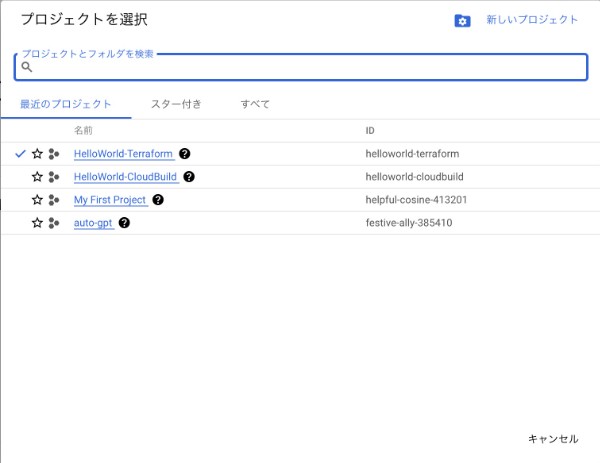The image size is (600, 463).
Task: Star the HelloWorld-CloudBuild project
Action: (37, 177)
